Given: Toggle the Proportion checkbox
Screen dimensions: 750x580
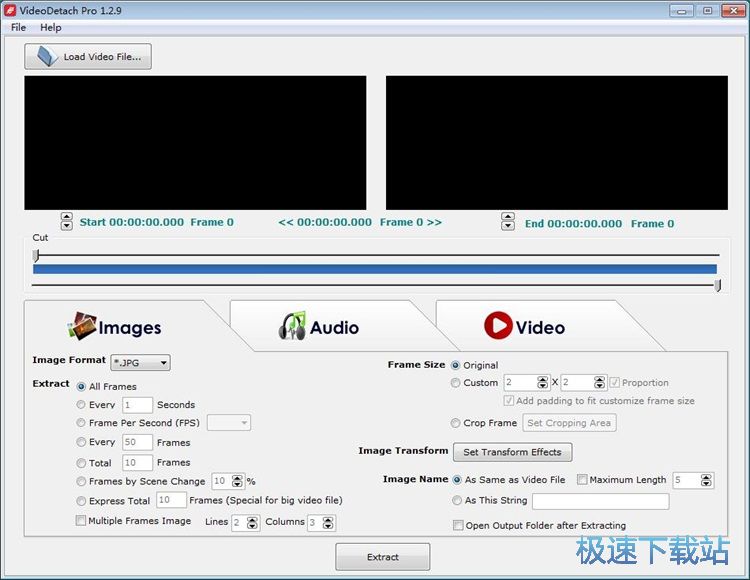Looking at the screenshot, I should click(x=615, y=383).
